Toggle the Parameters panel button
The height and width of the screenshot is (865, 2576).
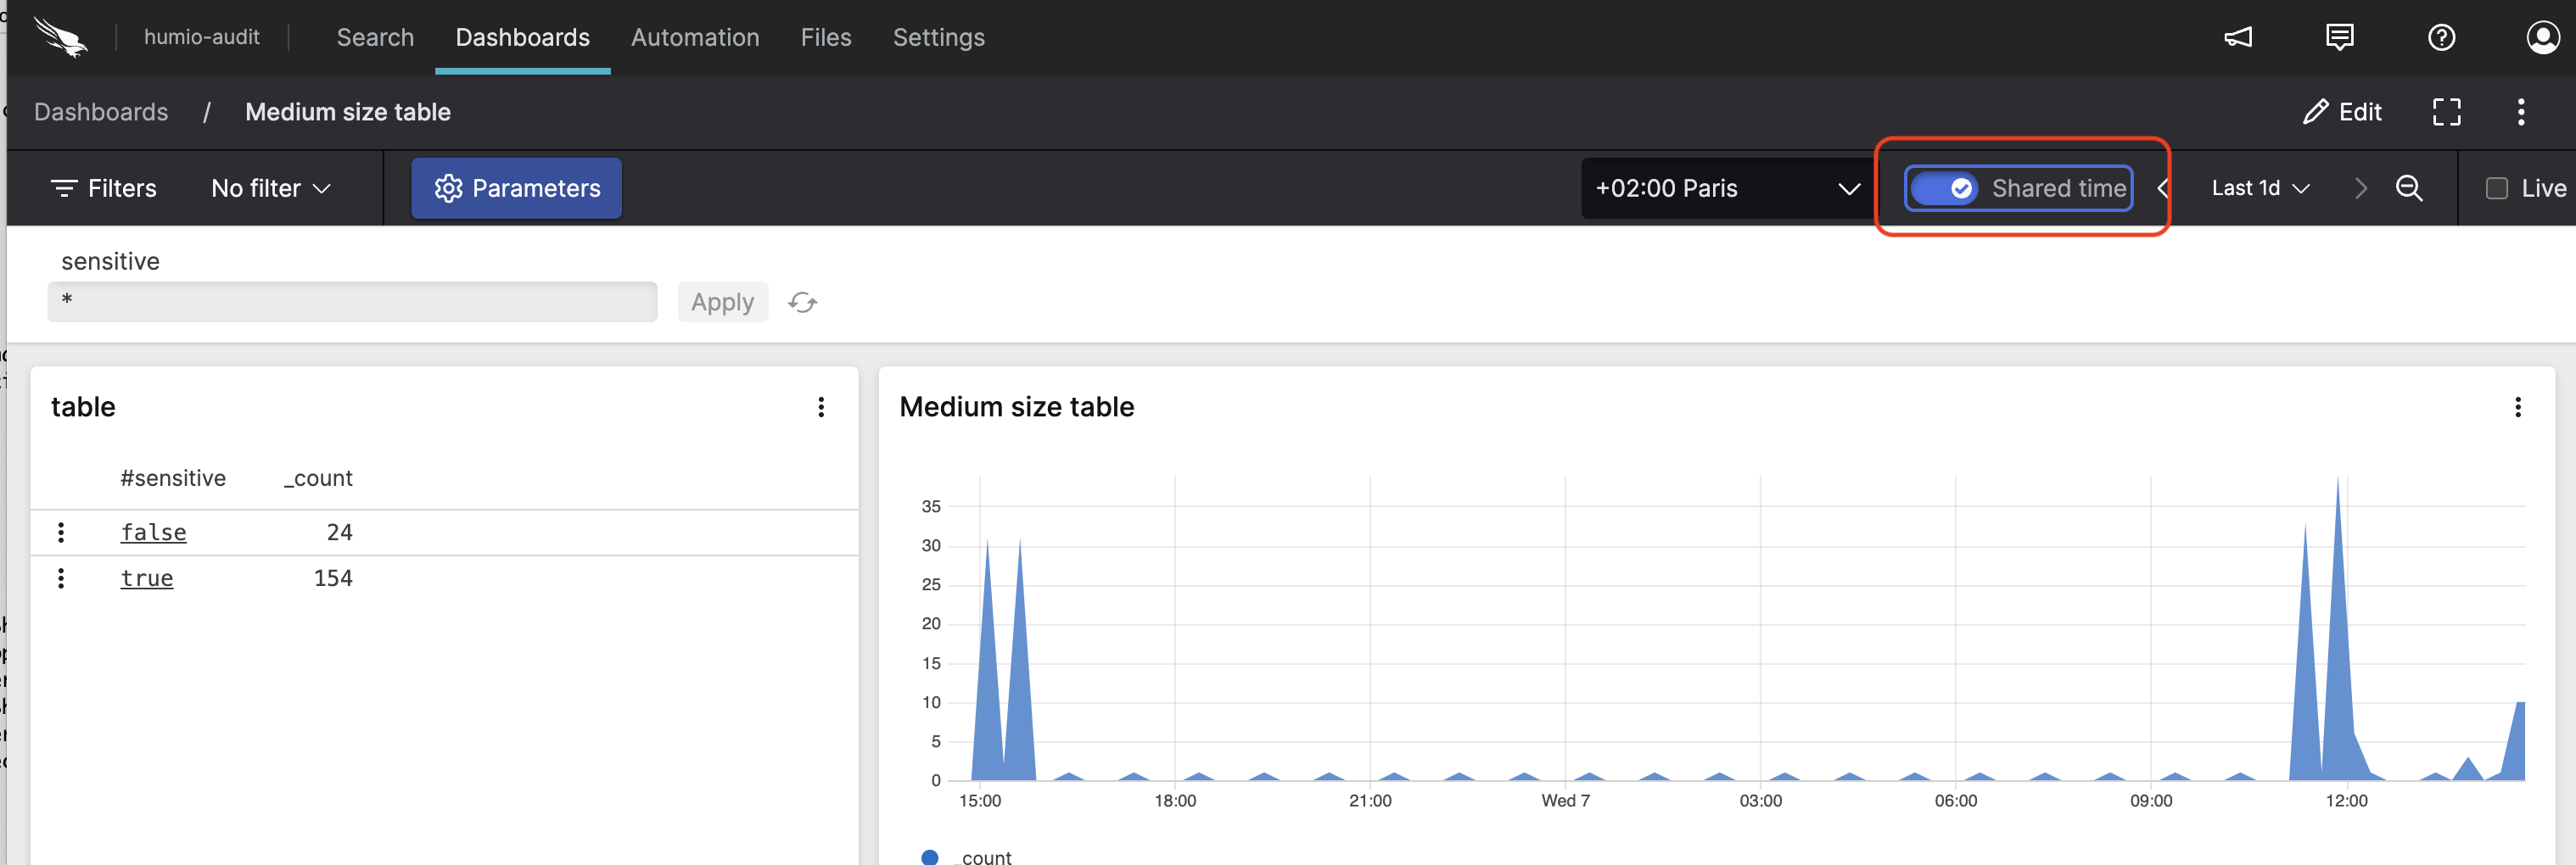pos(516,188)
